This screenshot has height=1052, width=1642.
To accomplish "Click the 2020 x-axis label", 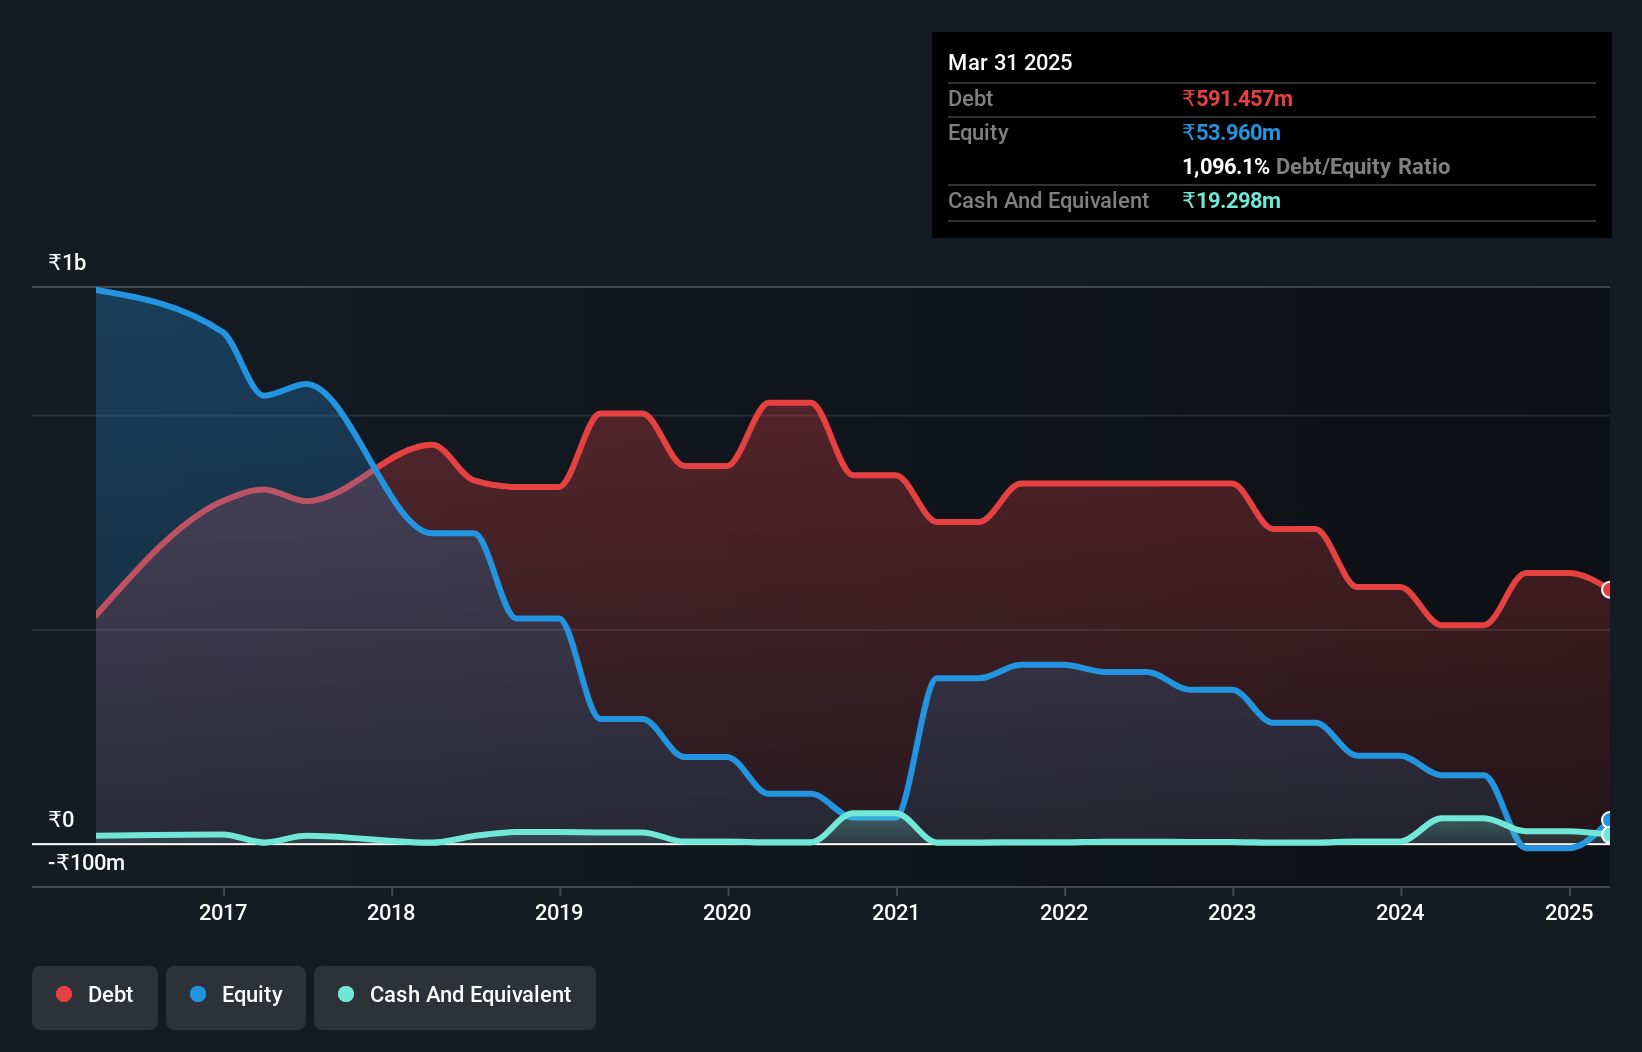I will 727,912.
